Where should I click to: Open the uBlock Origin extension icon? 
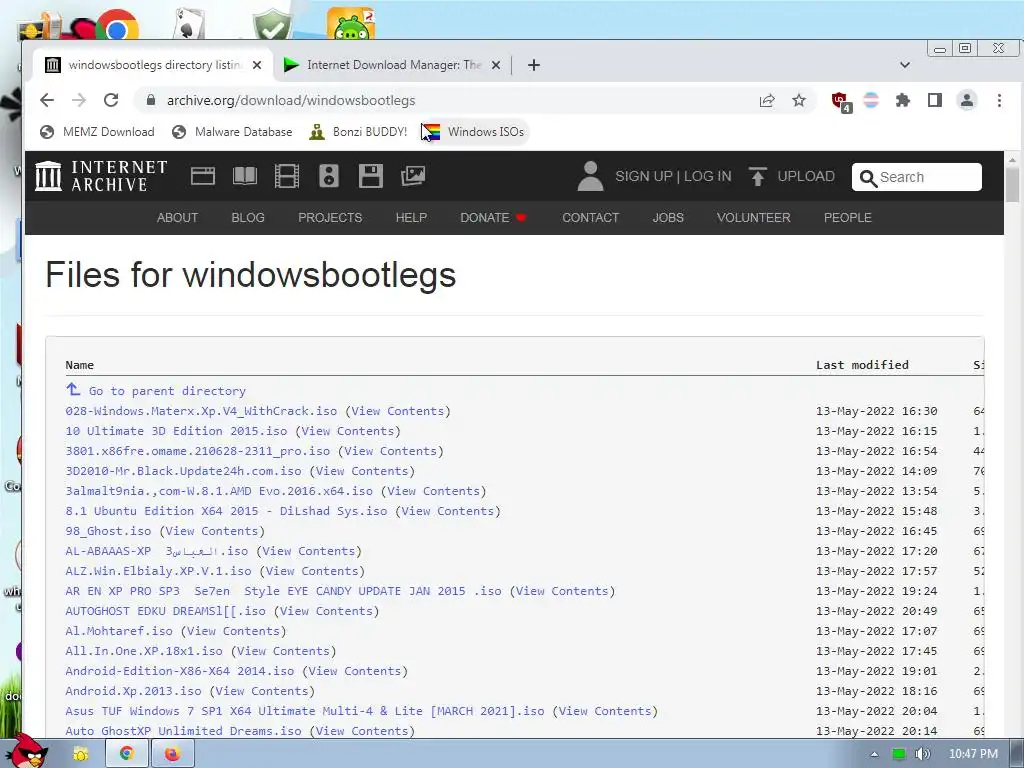tap(840, 102)
